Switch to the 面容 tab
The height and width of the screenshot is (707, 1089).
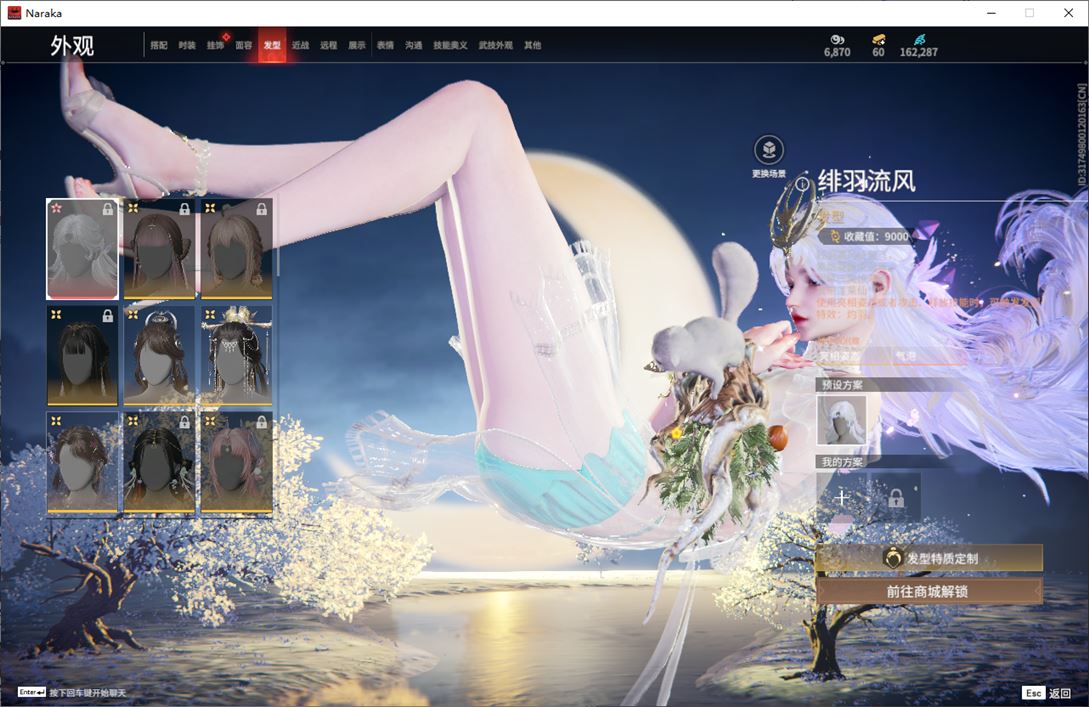(x=244, y=45)
